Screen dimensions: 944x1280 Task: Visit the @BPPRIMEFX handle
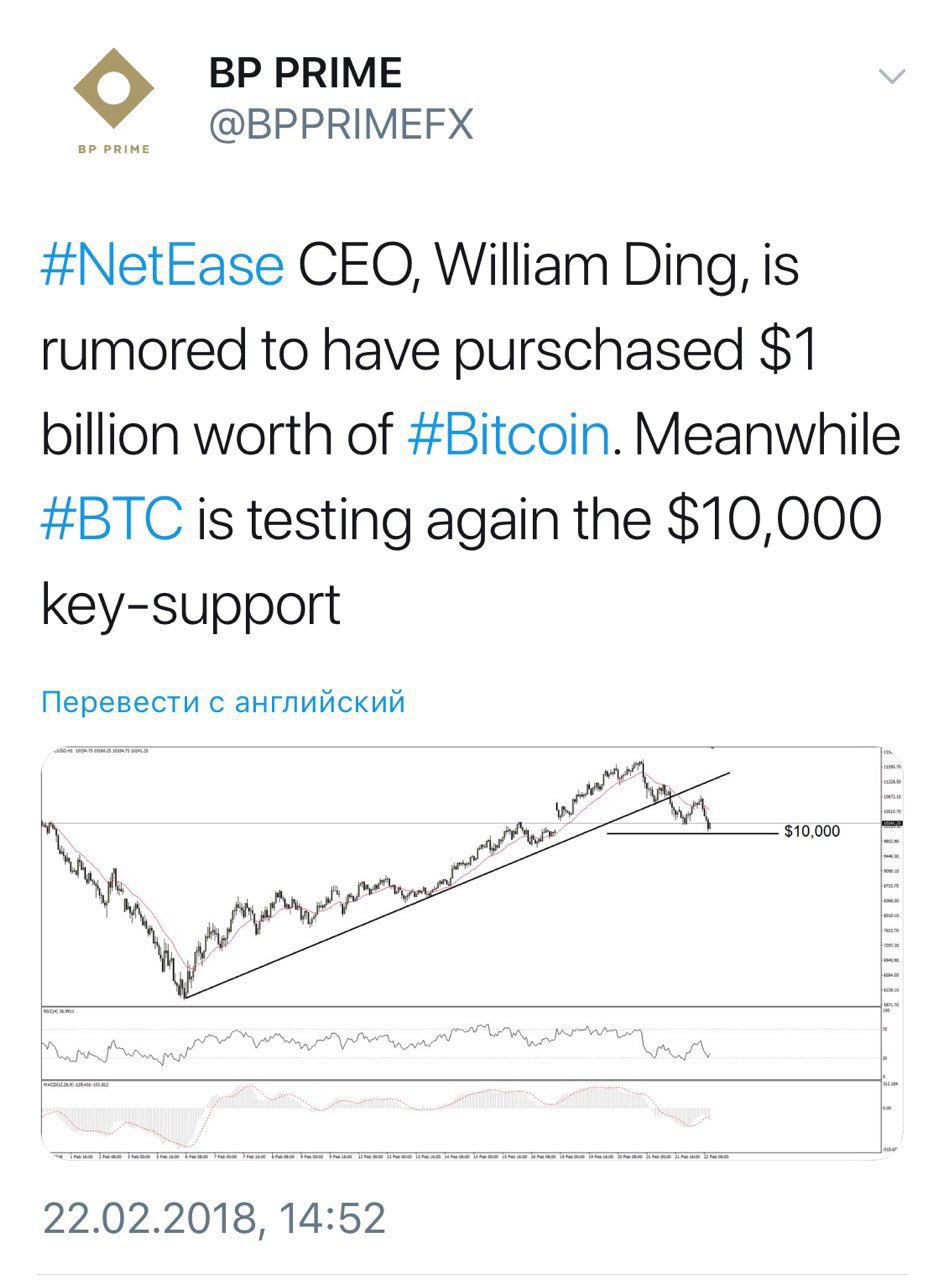[340, 126]
